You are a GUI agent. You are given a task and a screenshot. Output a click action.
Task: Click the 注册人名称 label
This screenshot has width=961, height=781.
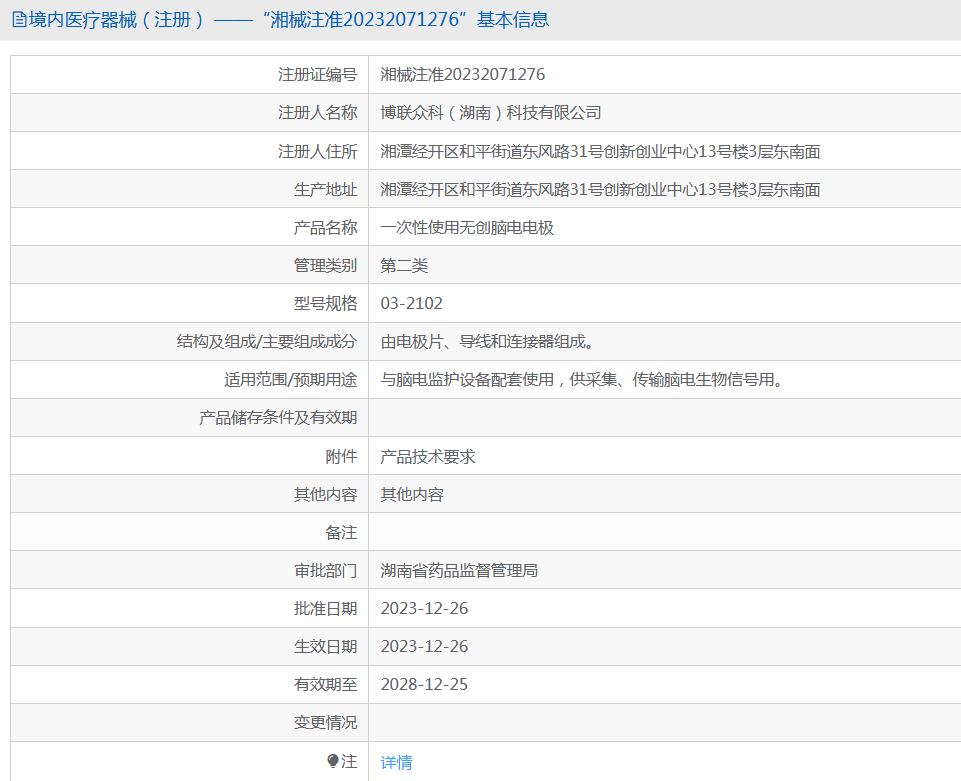coord(317,113)
